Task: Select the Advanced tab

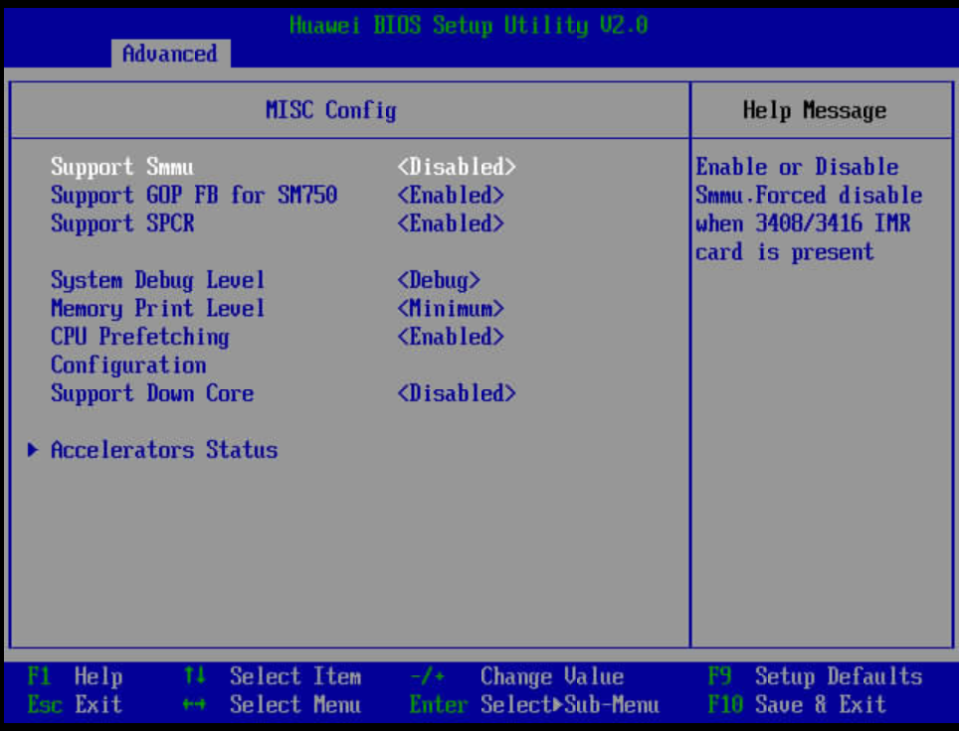Action: (170, 54)
